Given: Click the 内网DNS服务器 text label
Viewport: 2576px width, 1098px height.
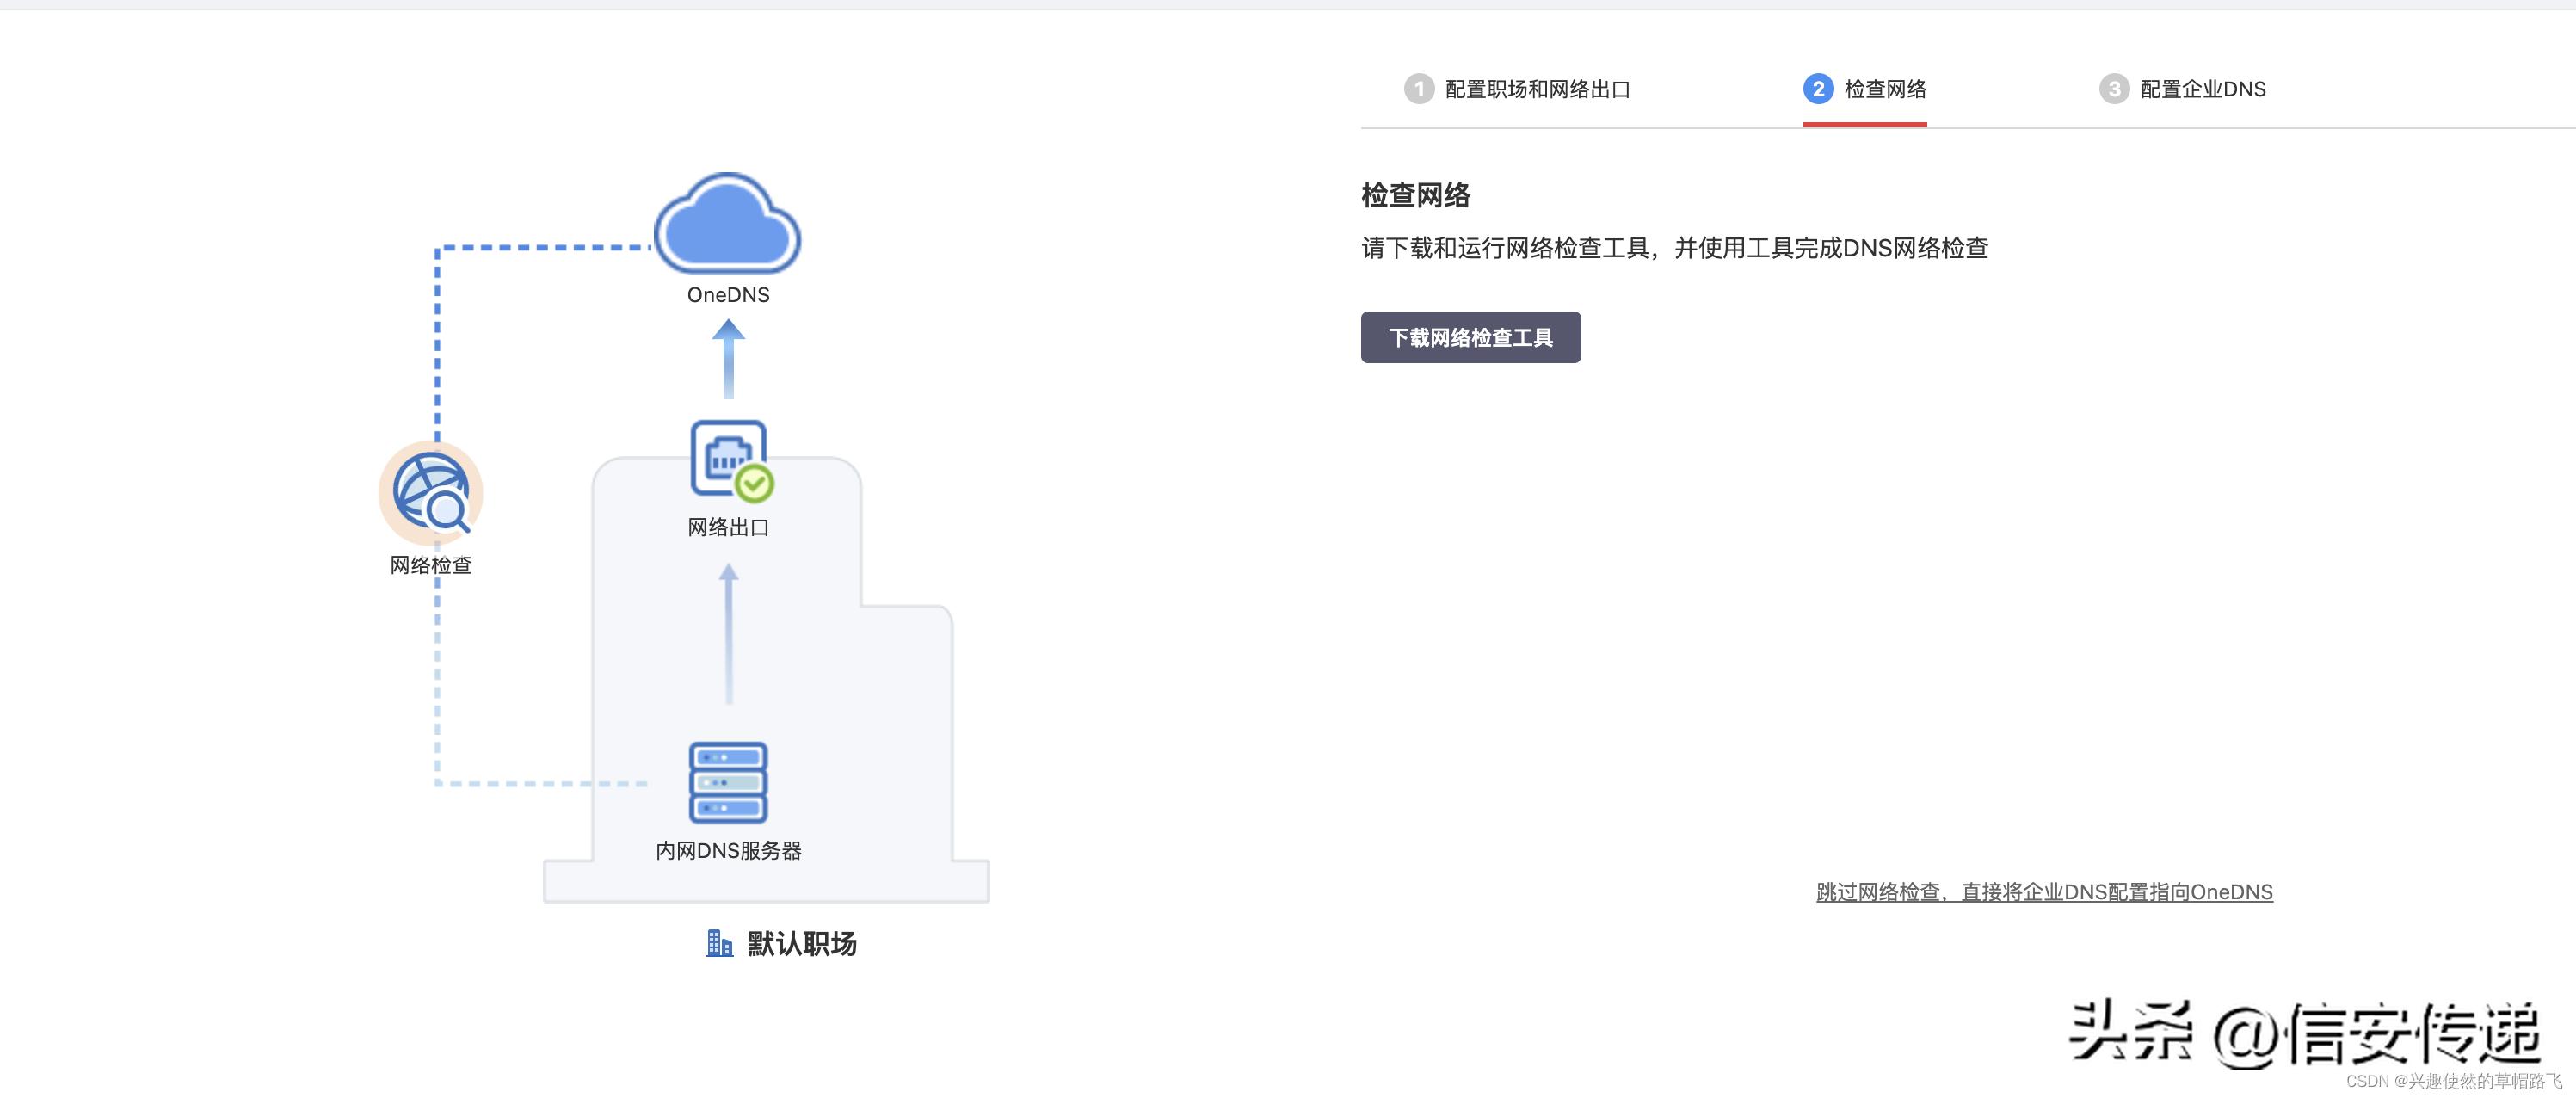Looking at the screenshot, I should (x=728, y=851).
